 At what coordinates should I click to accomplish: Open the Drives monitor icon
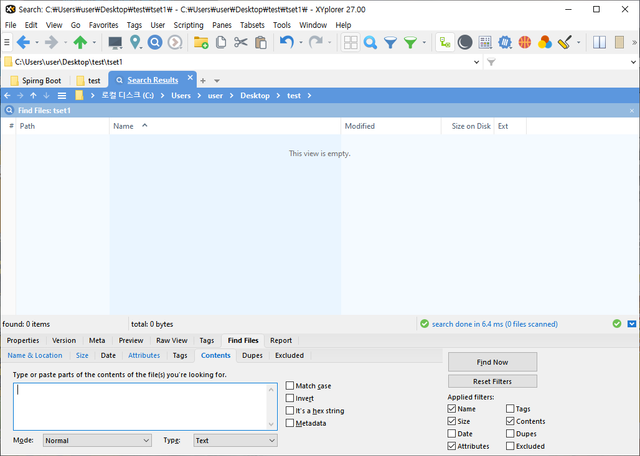click(115, 42)
